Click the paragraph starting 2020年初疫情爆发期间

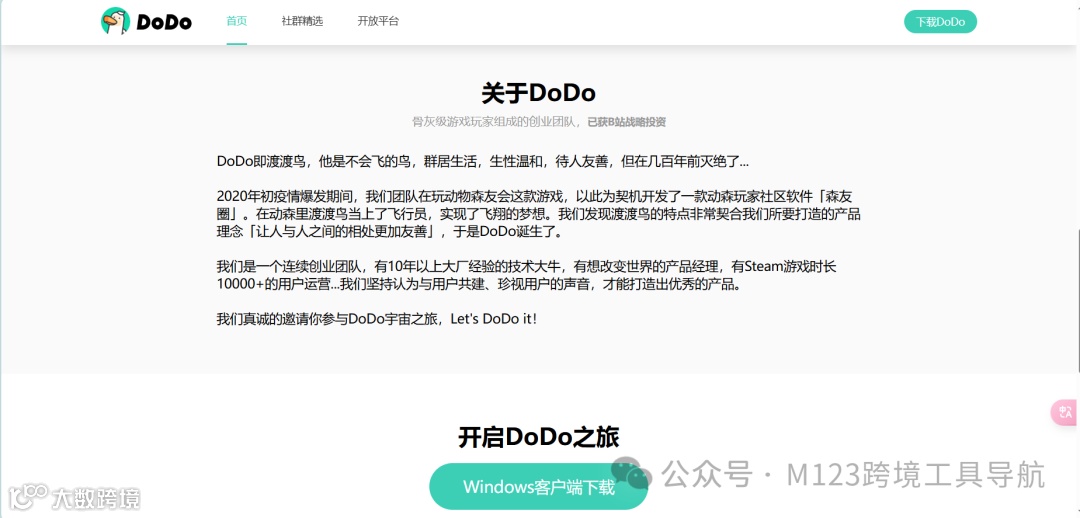[x=539, y=214]
